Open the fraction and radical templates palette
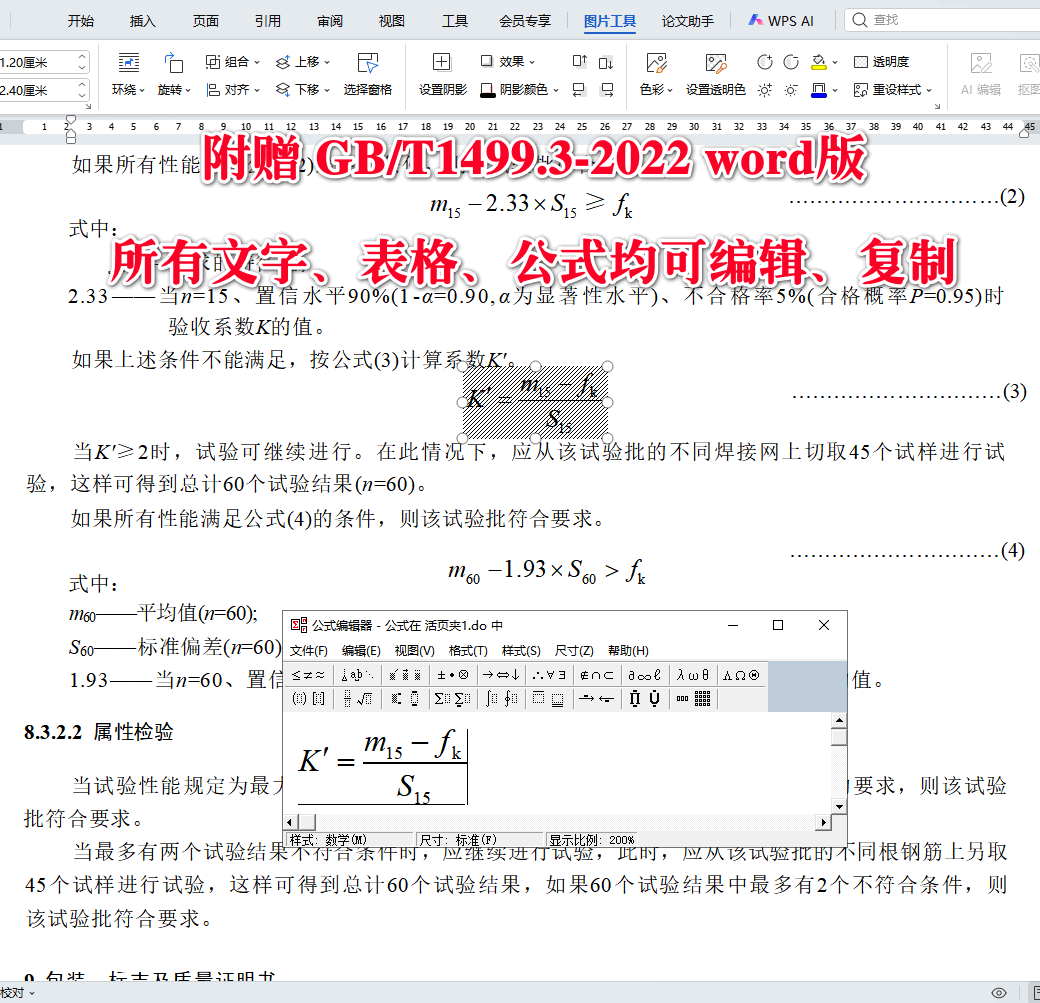This screenshot has width=1040, height=1003. 358,699
